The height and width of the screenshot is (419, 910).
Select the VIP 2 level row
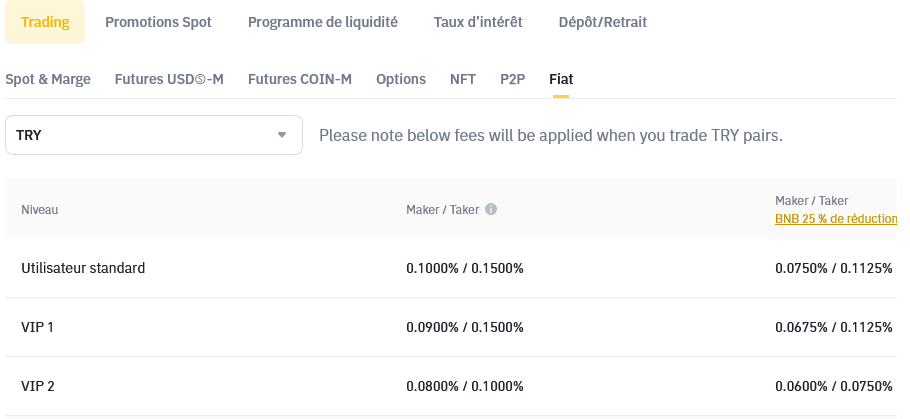pyautogui.click(x=37, y=386)
